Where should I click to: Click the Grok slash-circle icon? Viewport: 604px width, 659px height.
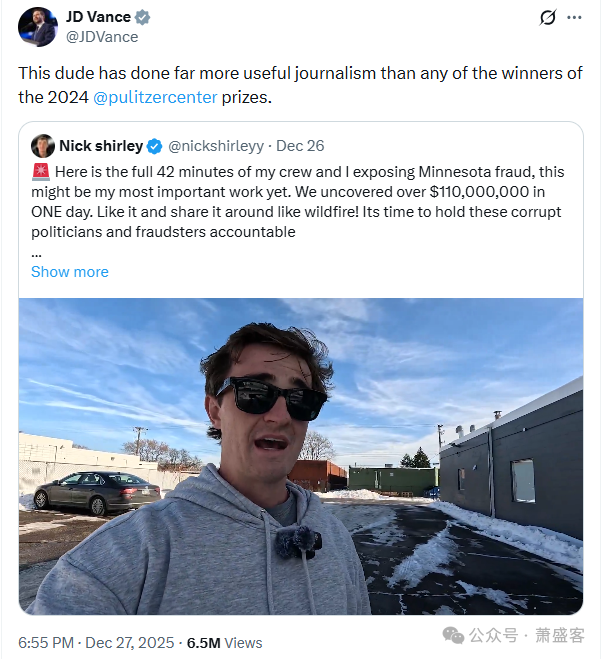click(548, 18)
